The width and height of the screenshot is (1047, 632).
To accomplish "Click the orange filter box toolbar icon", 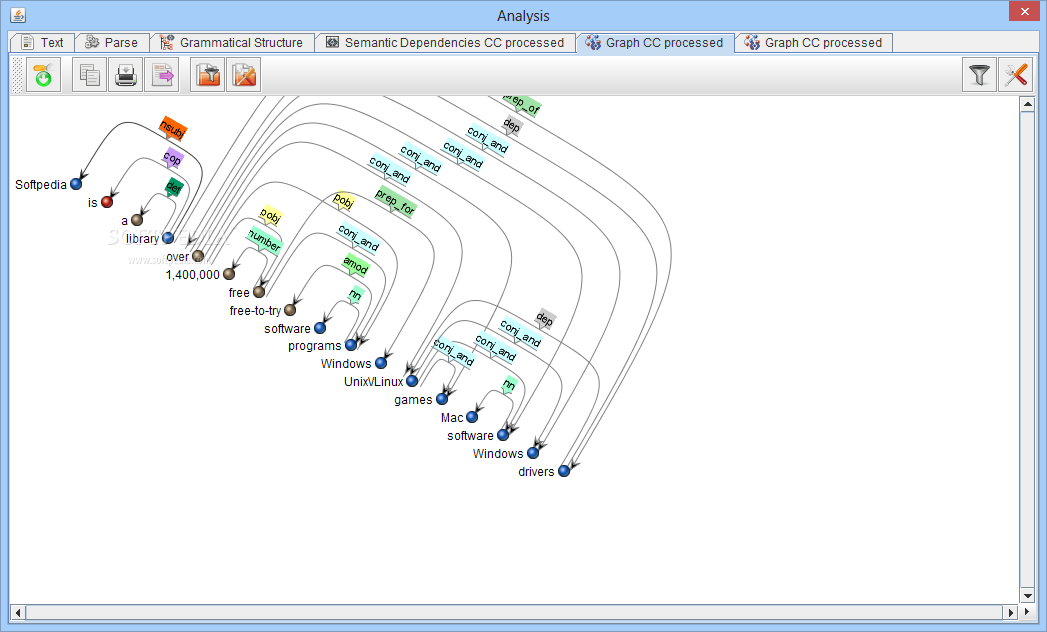I will click(x=208, y=75).
